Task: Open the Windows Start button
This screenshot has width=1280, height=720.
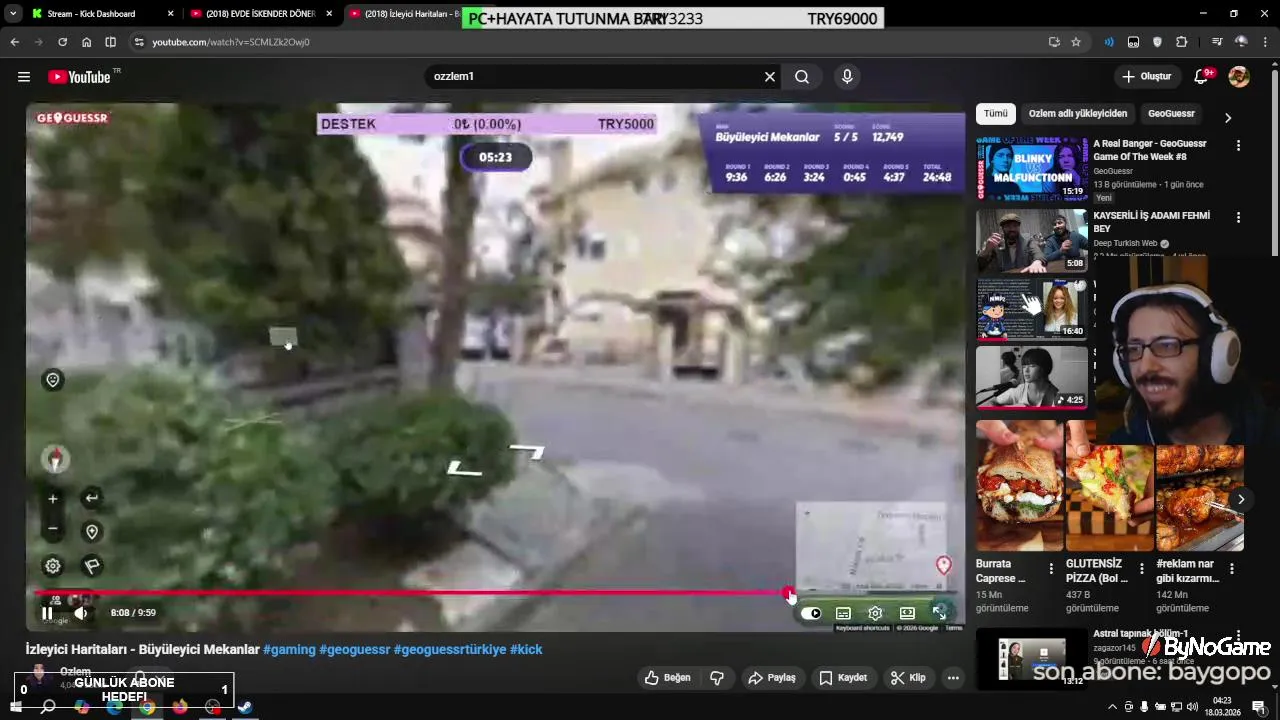Action: click(x=15, y=707)
